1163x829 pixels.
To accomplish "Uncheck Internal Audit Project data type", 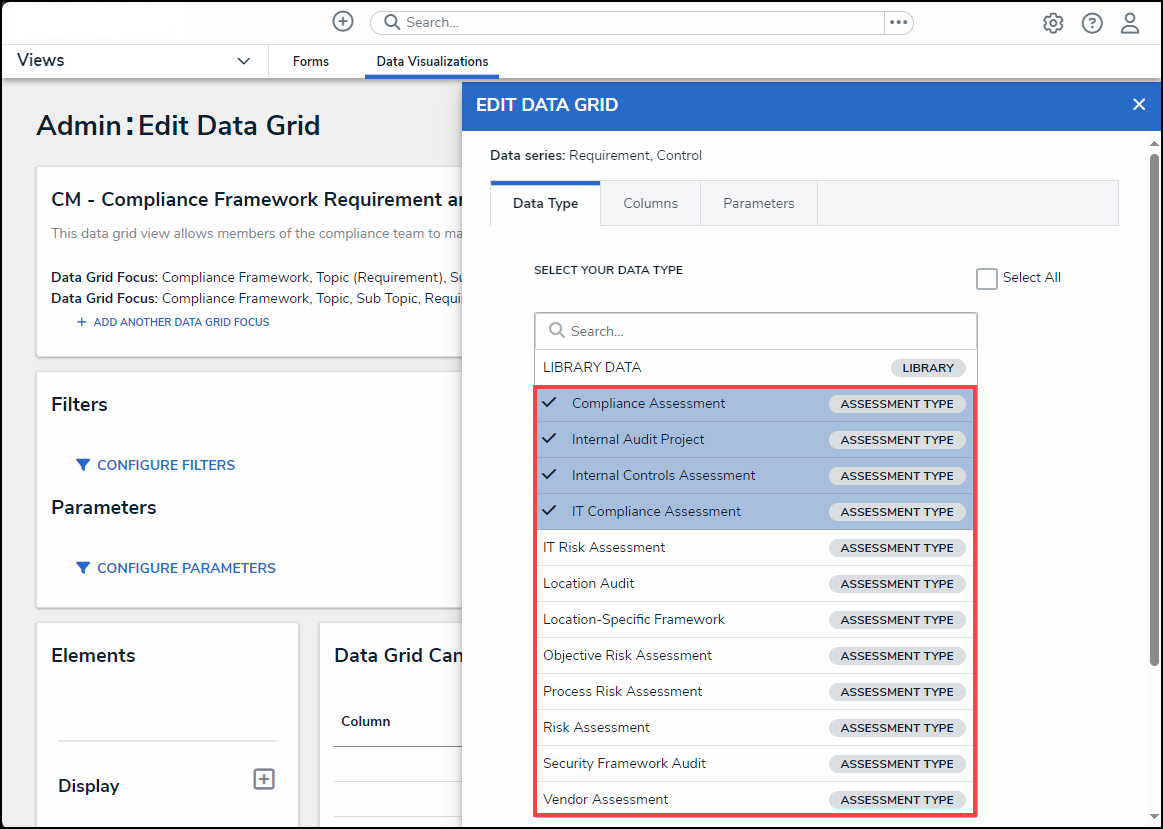I will pos(638,440).
